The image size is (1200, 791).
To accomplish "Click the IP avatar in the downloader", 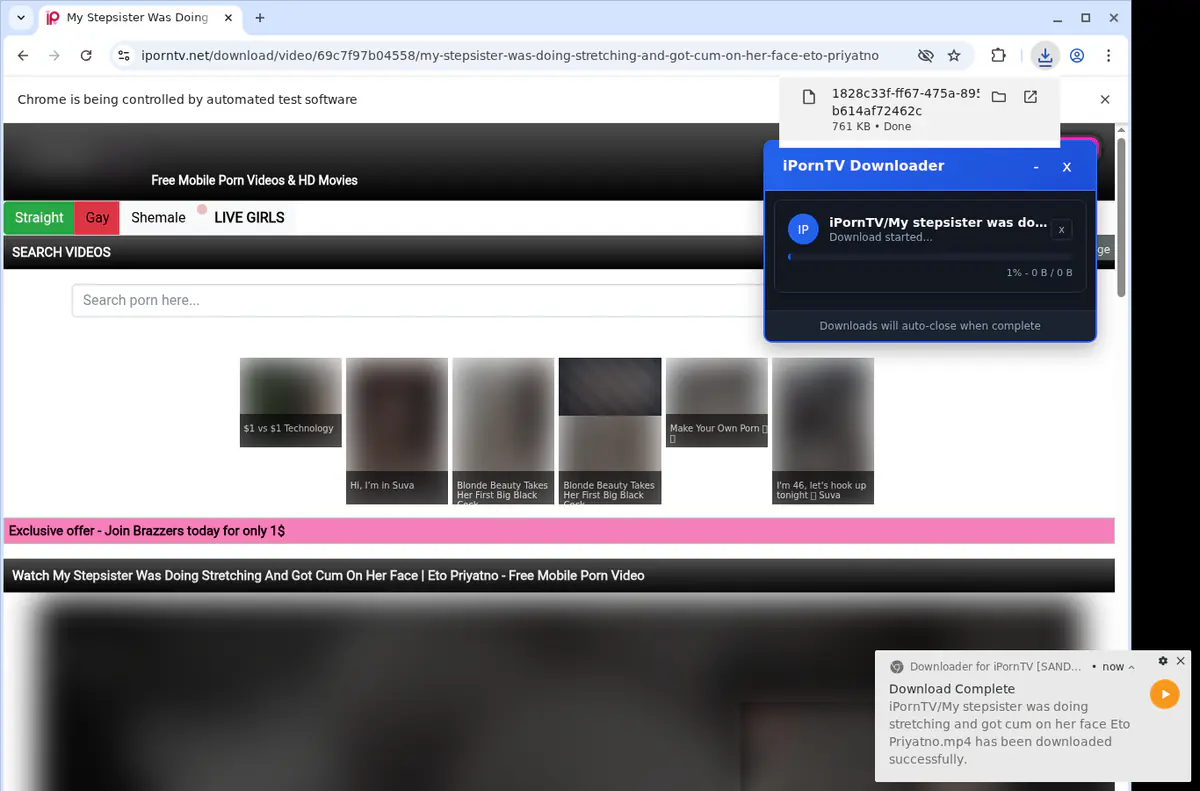I will coord(803,229).
